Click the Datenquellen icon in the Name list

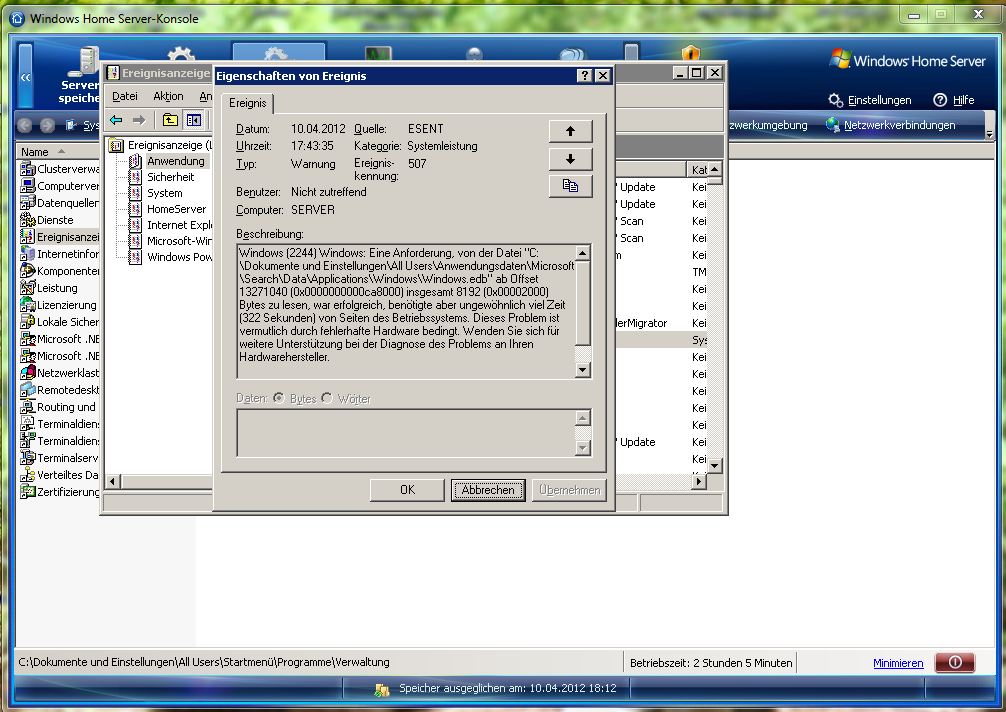tap(28, 203)
